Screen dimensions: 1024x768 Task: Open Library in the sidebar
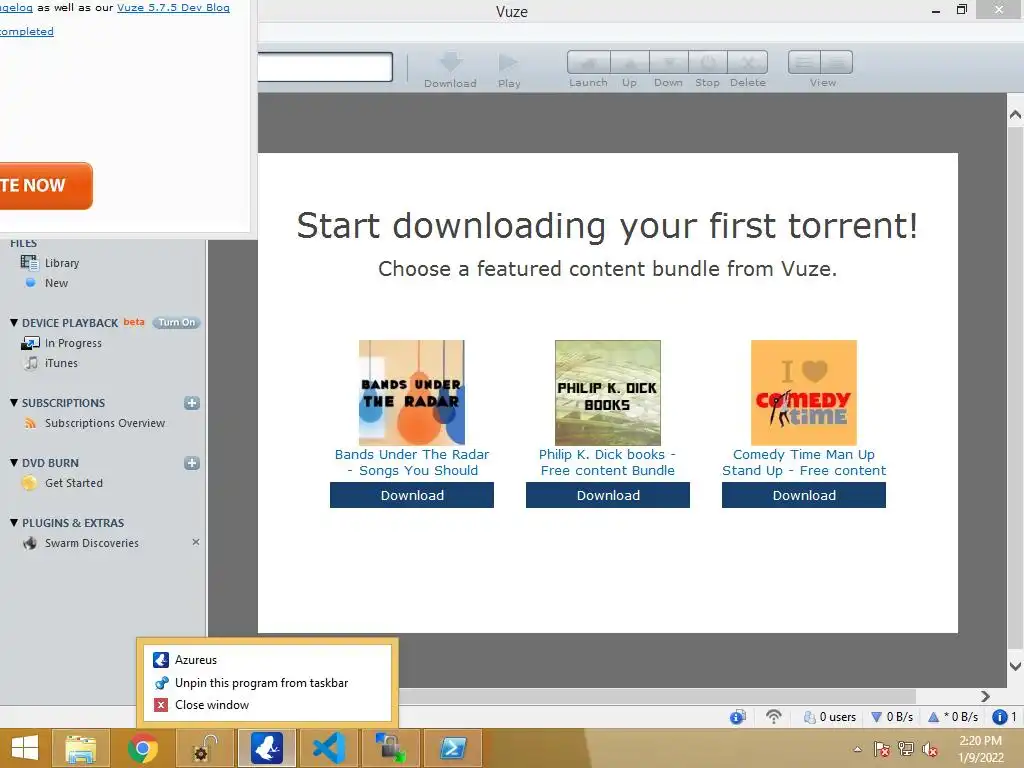tap(61, 263)
